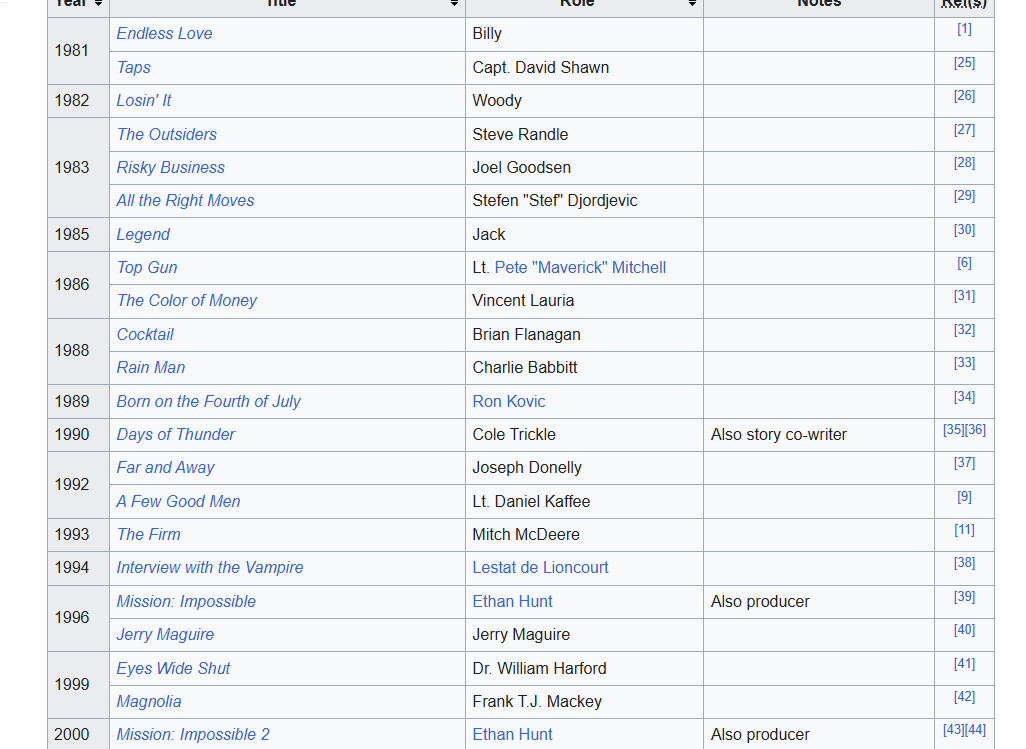Open Jerry Maguire film title link

(x=165, y=634)
